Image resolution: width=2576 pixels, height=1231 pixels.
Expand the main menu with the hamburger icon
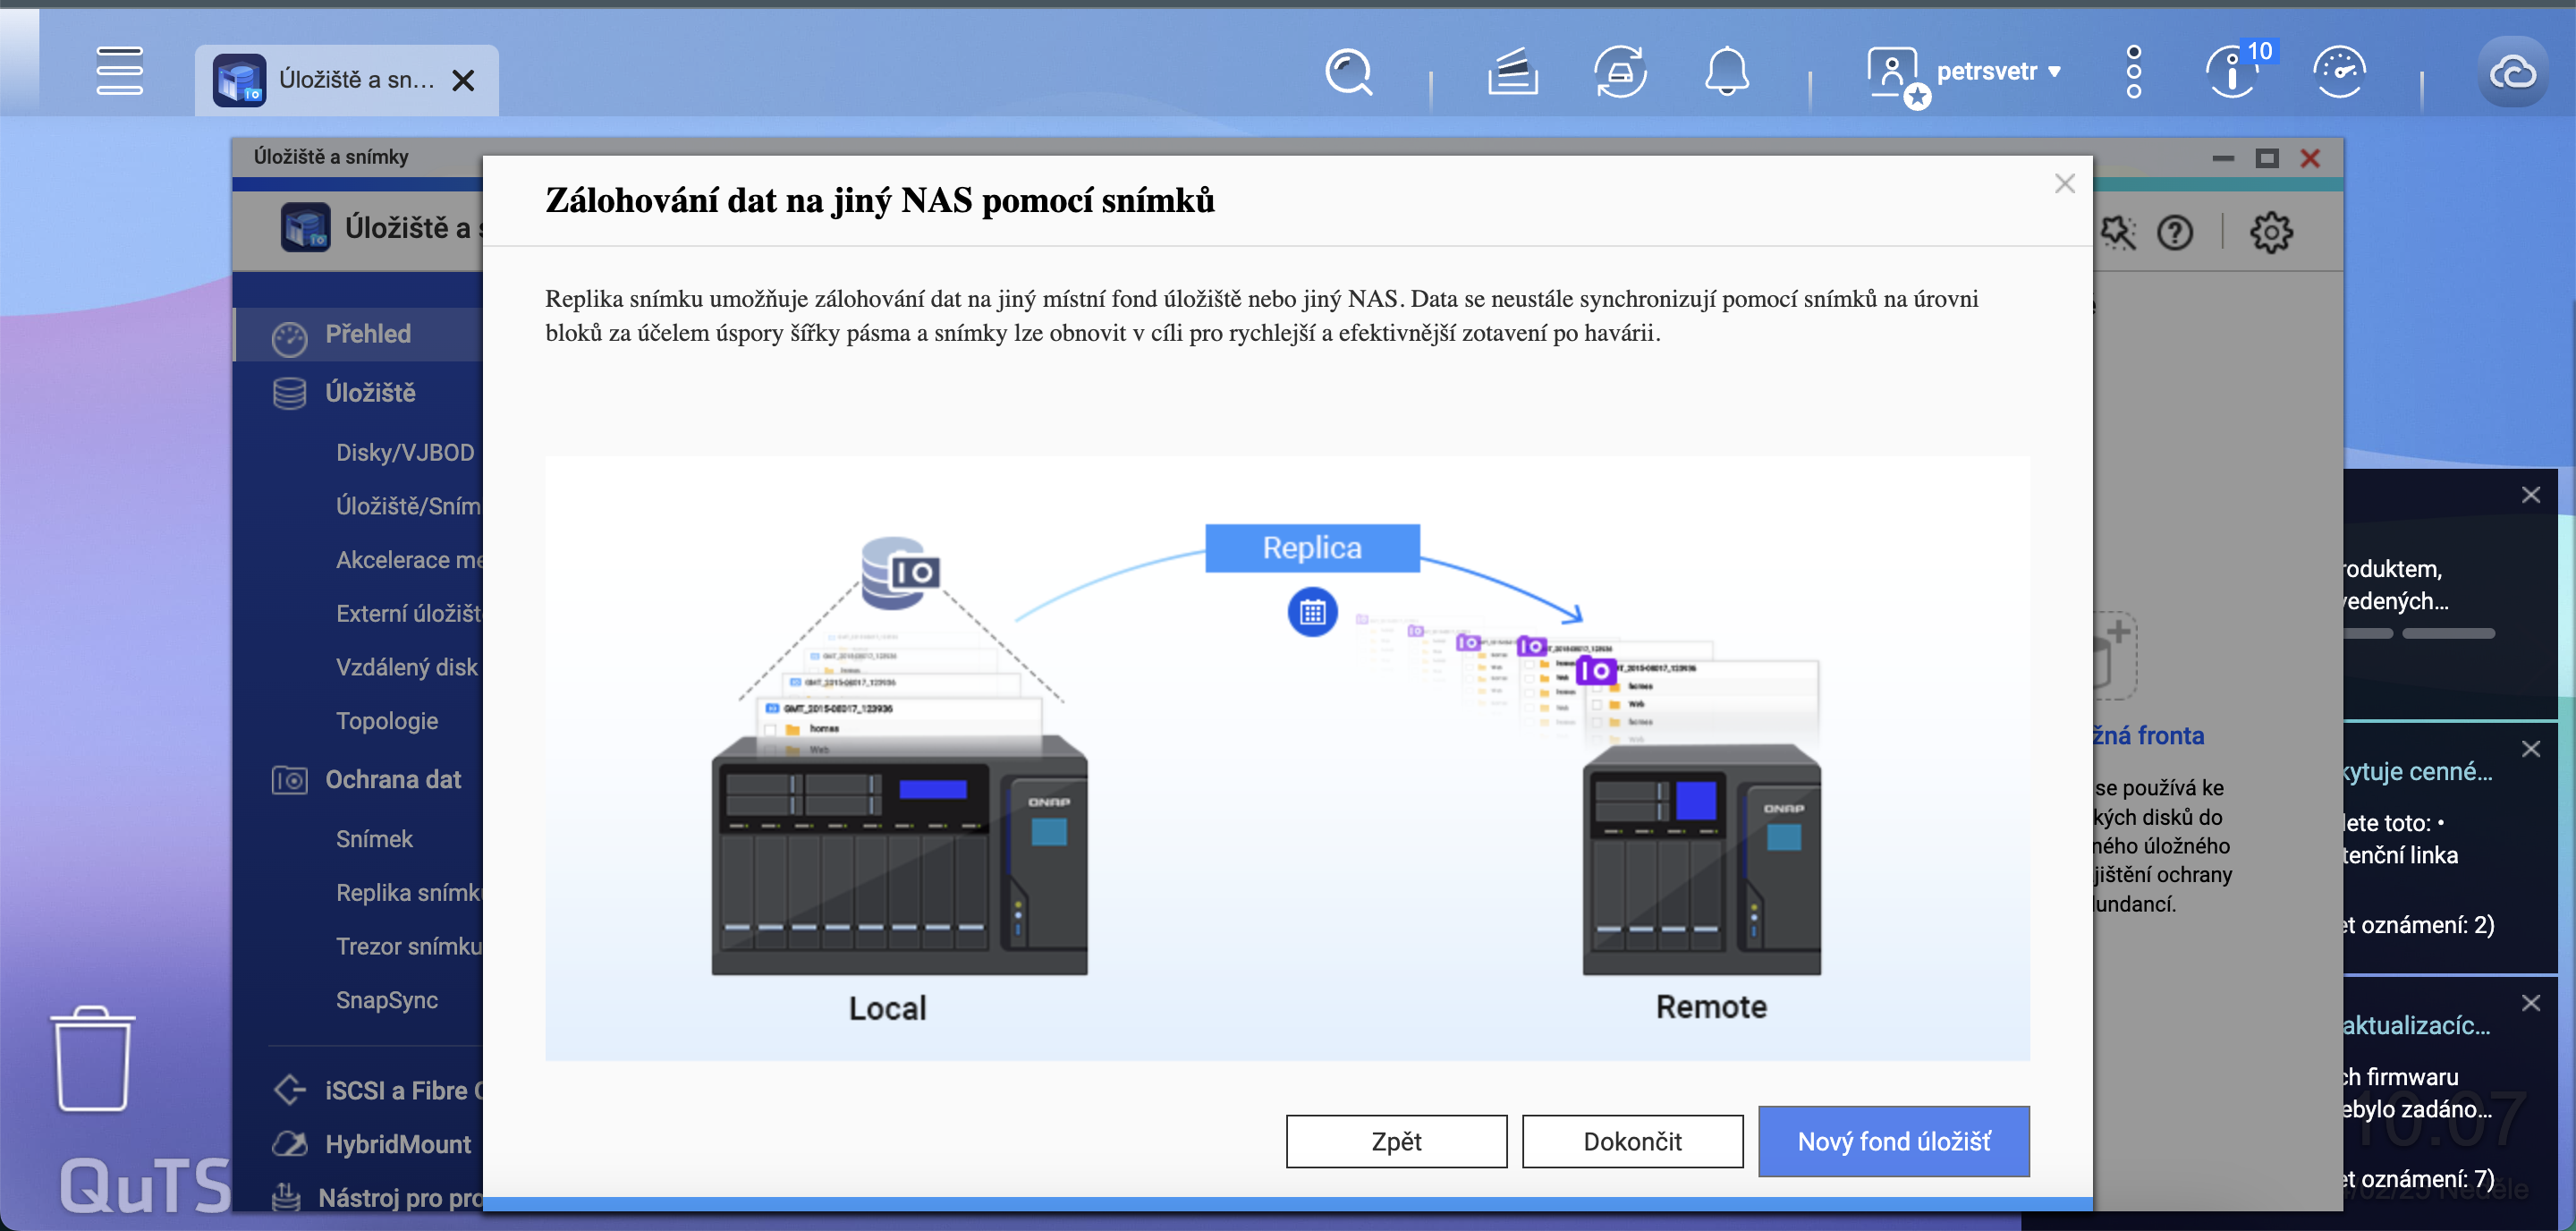119,73
